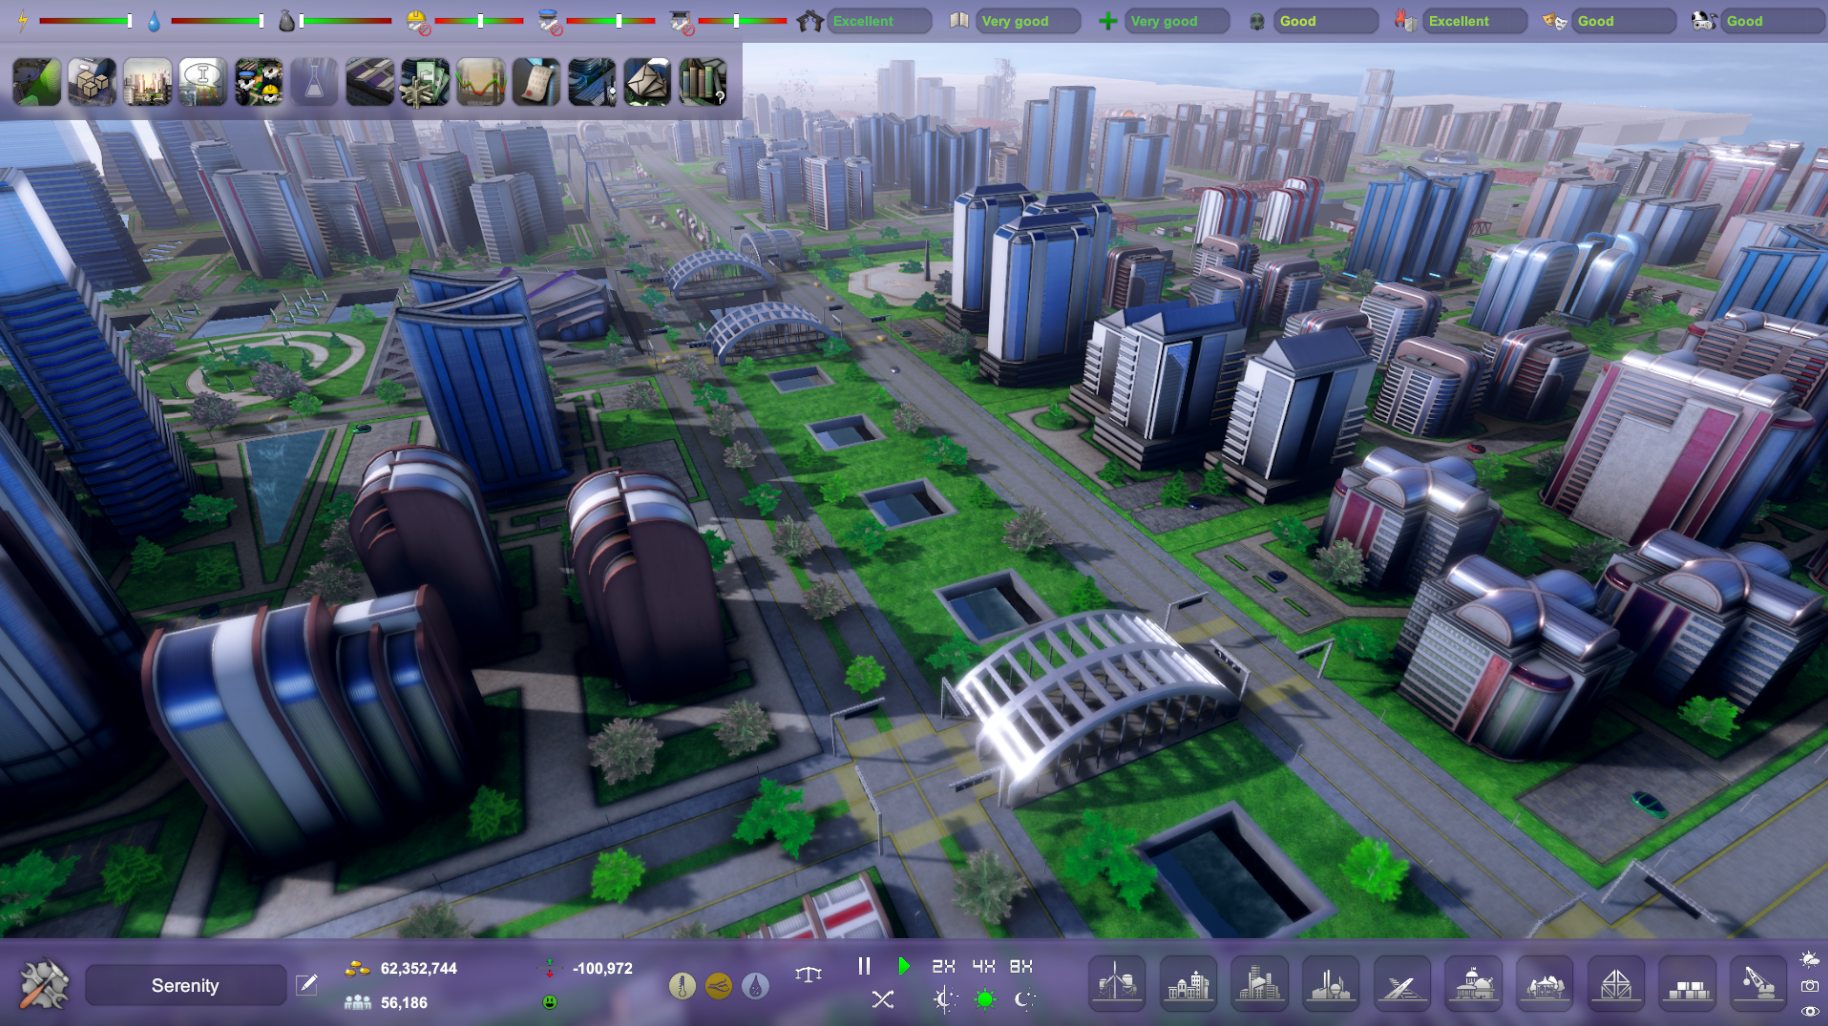
Task: Click the leisure Good status indicator
Action: coord(1624,21)
